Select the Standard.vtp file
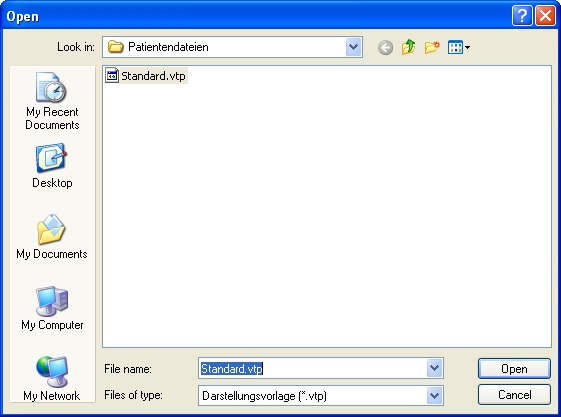Screen dimensions: 561x417 146,76
